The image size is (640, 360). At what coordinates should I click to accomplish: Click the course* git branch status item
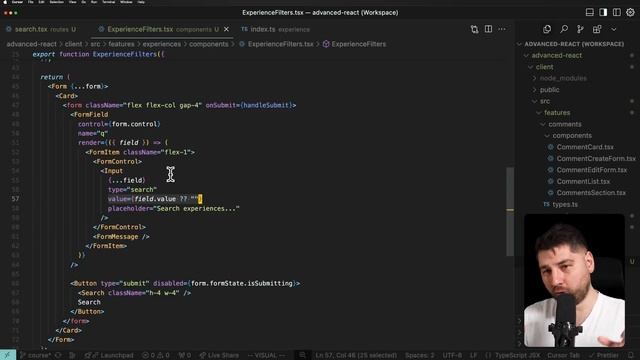pos(36,355)
